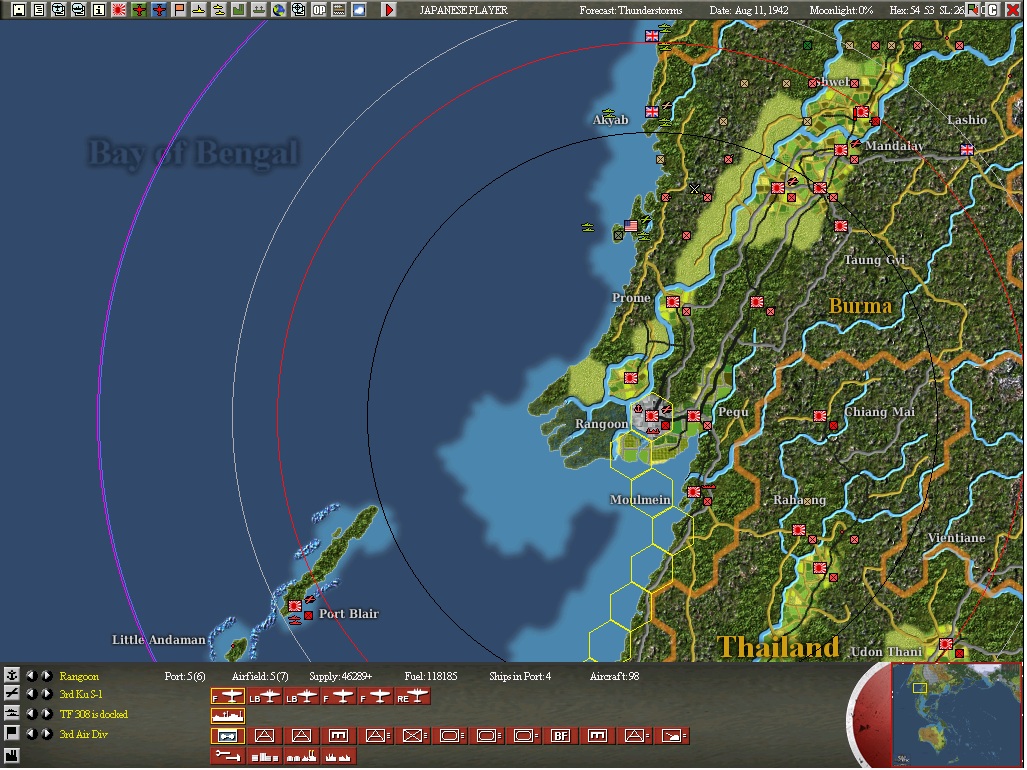
Task: Open the single yellow ship list icon
Action: click(198, 10)
